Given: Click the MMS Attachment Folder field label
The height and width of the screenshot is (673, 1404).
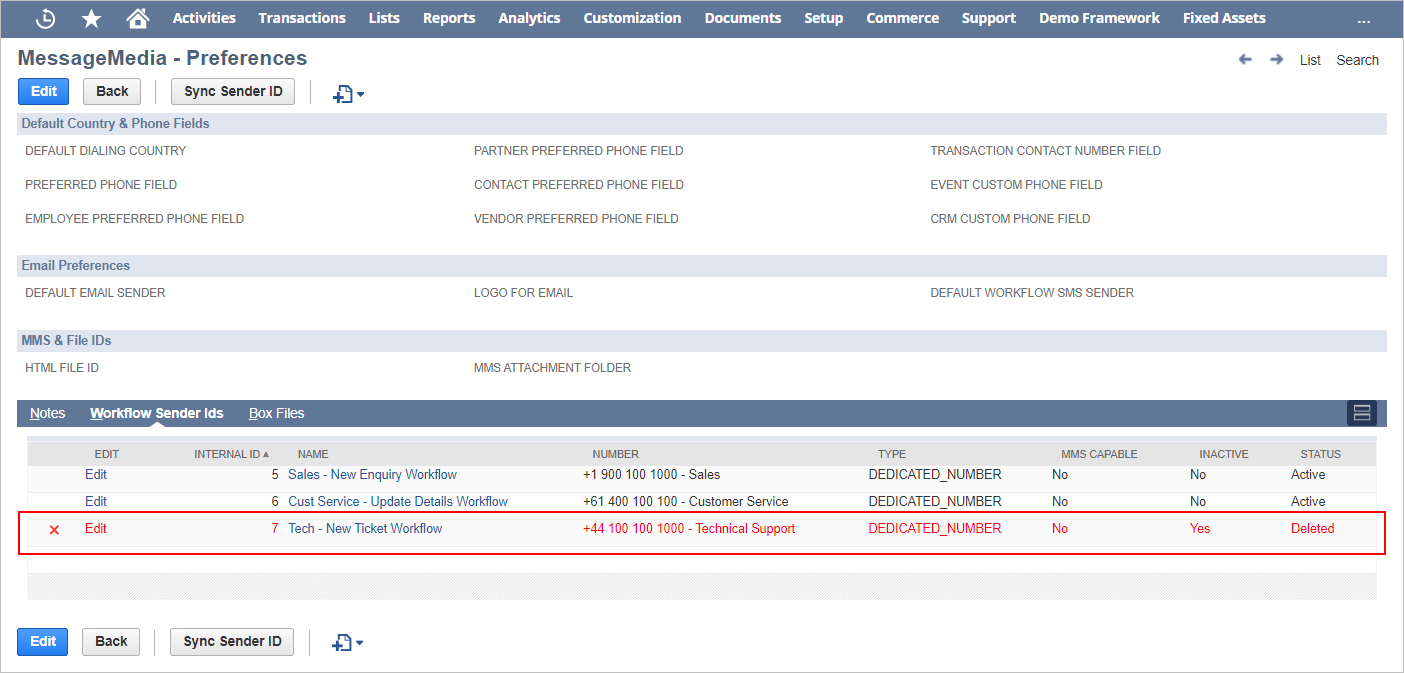Looking at the screenshot, I should 552,368.
